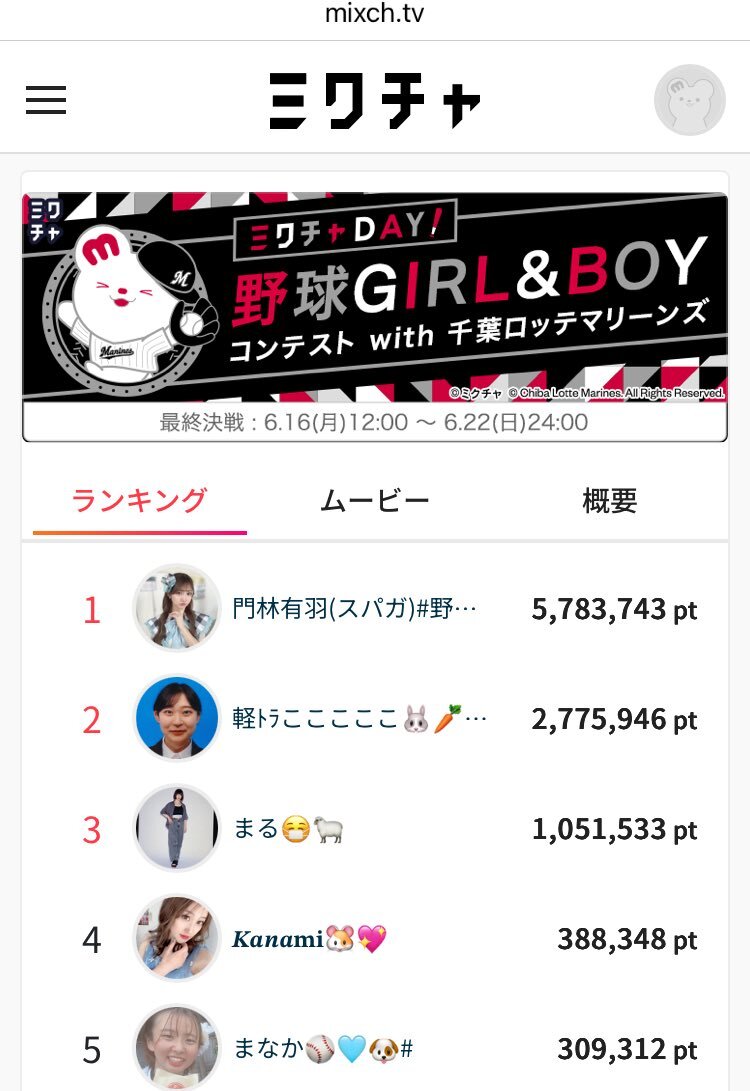Tap the ミクチャ logo
This screenshot has width=750, height=1091.
tap(374, 100)
